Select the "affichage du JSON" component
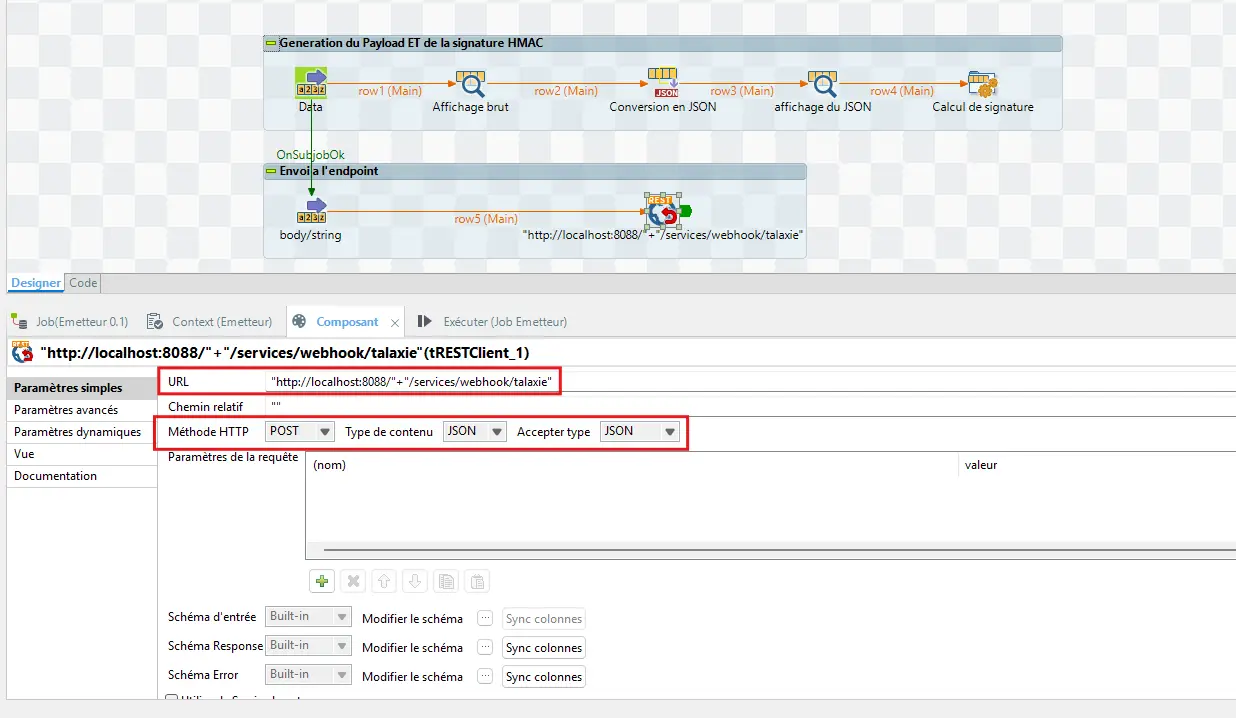1236x718 pixels. click(x=822, y=84)
